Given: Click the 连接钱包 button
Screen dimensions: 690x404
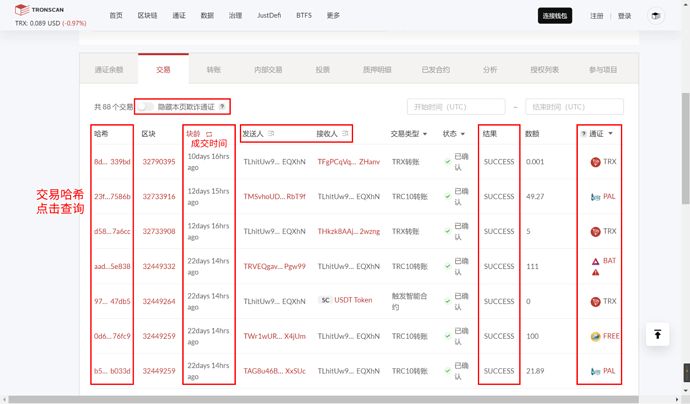Looking at the screenshot, I should click(x=555, y=16).
